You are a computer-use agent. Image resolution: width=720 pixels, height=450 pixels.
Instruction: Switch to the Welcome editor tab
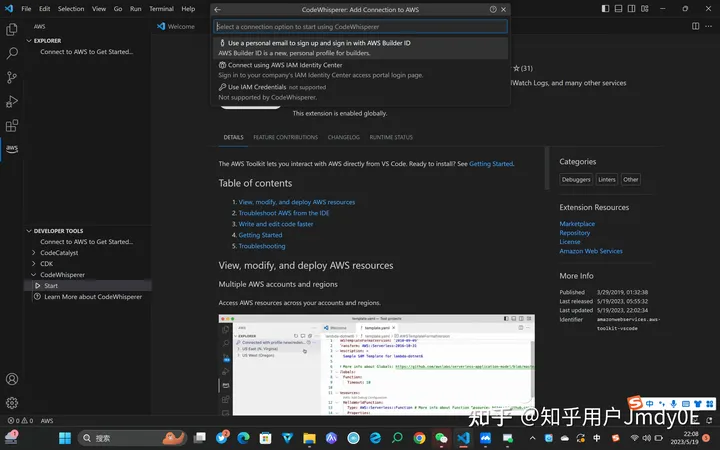[176, 27]
